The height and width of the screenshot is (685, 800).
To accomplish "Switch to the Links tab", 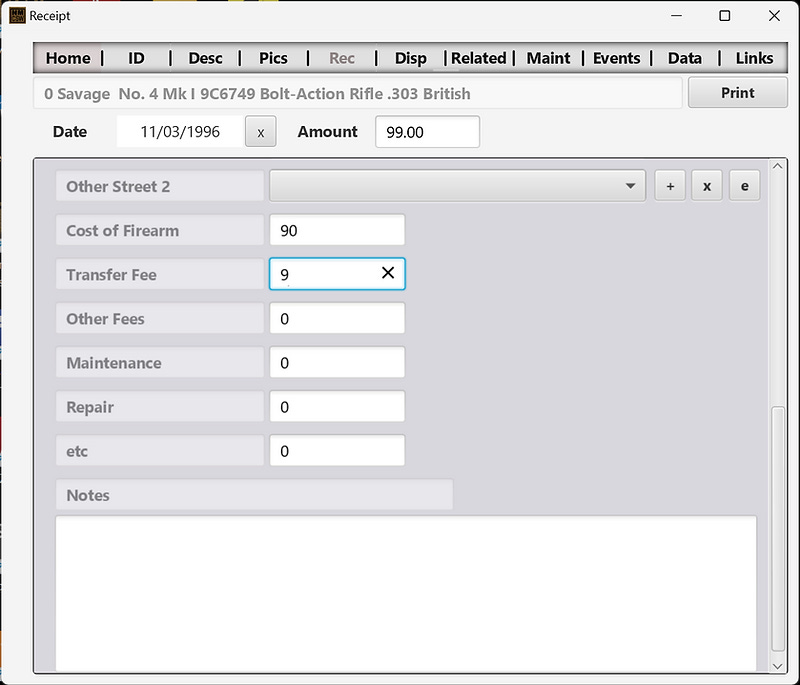I will [754, 58].
